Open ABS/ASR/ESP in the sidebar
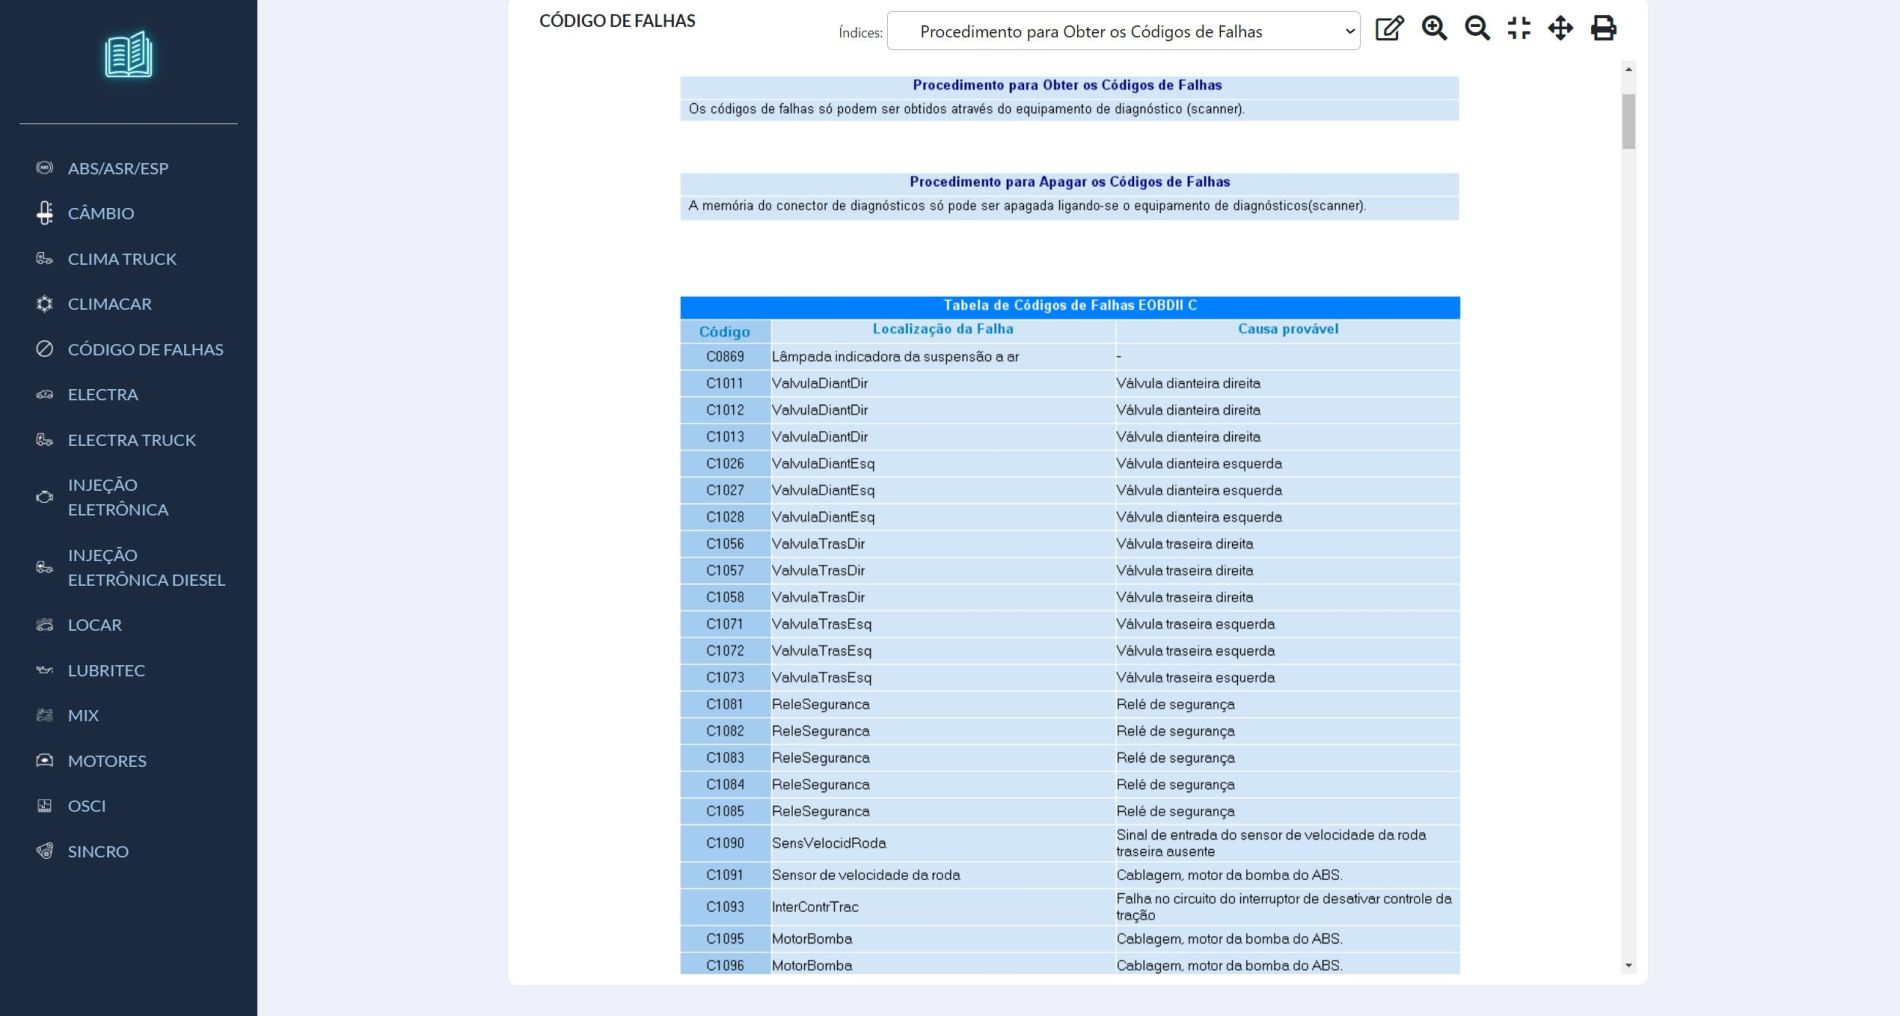The width and height of the screenshot is (1900, 1016). click(118, 168)
